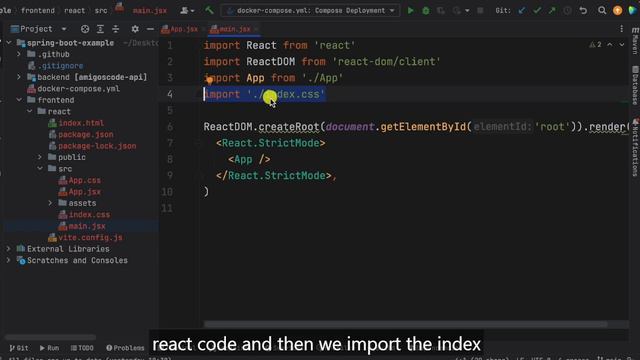Click React.StrictMode opening tag
This screenshot has width=640, height=360.
[x=271, y=143]
